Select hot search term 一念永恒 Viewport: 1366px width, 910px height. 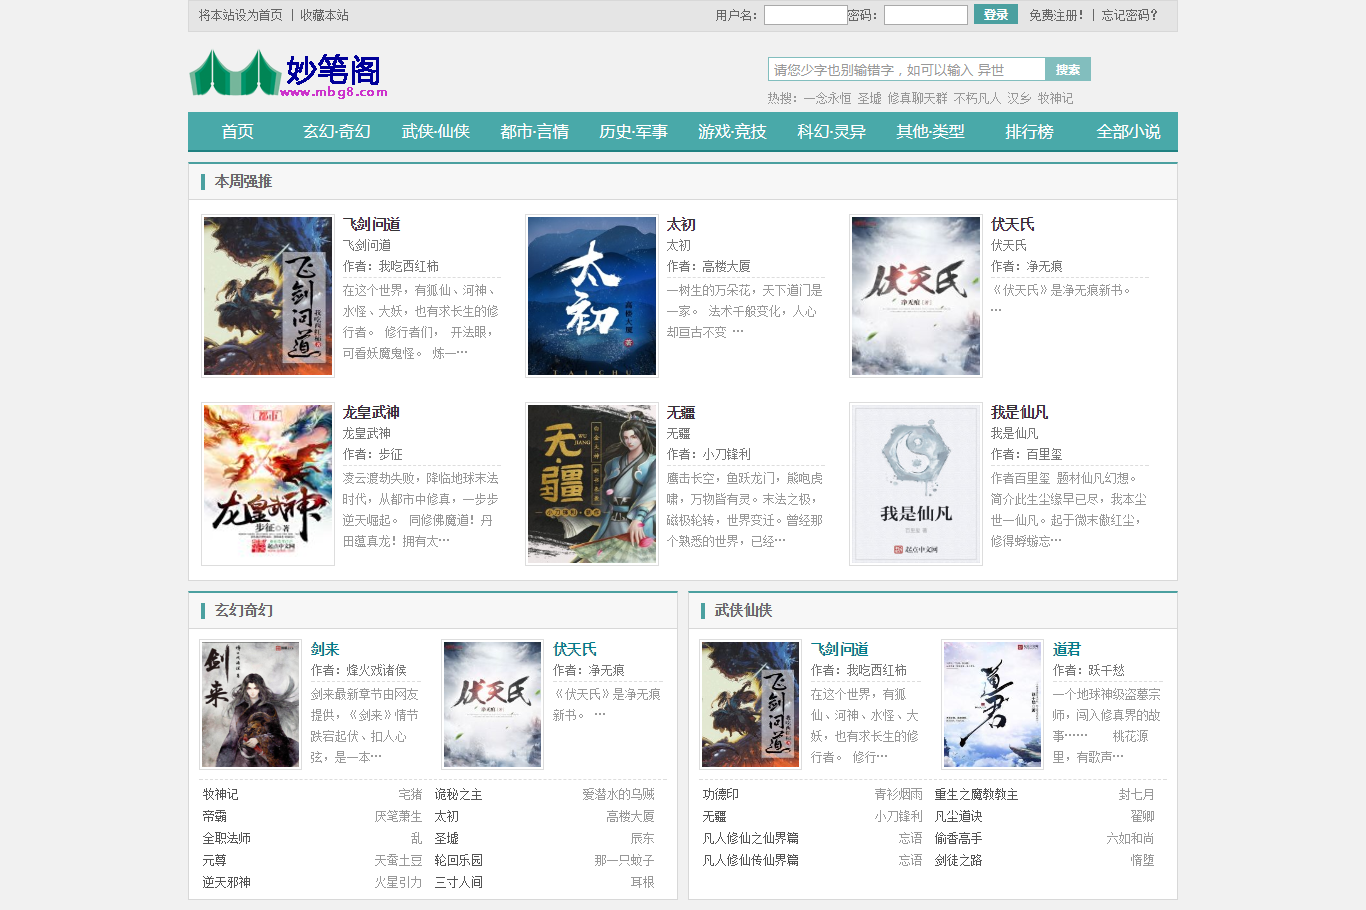pyautogui.click(x=827, y=98)
